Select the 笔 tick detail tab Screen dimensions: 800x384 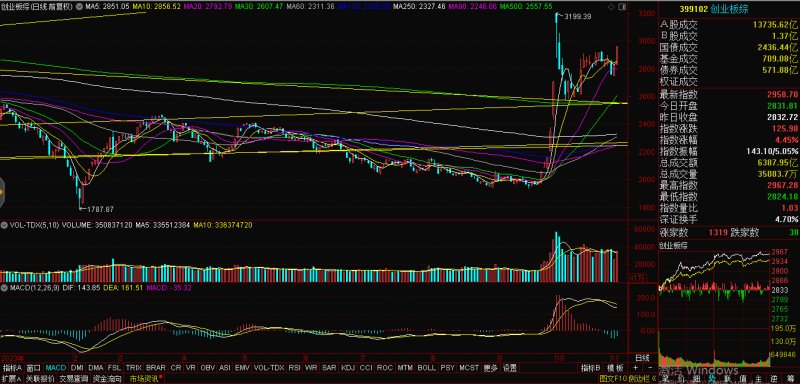click(665, 379)
